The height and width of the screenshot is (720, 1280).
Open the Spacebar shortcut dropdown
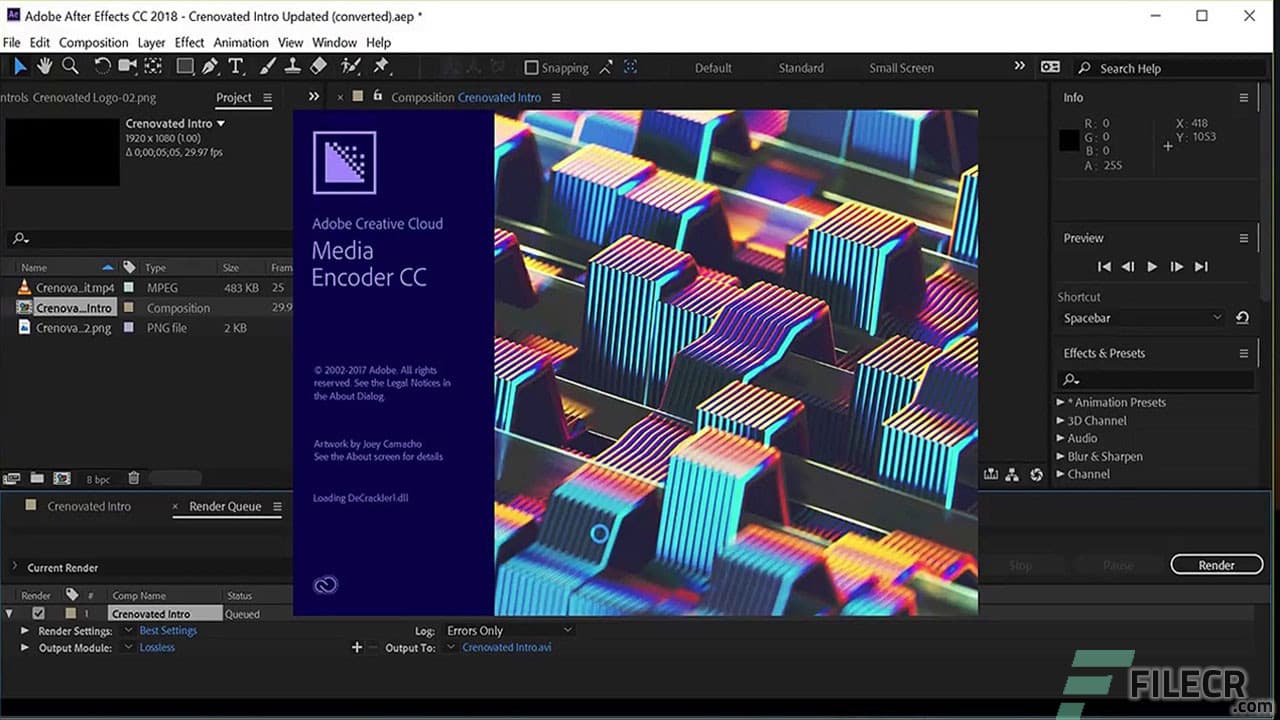[1140, 317]
